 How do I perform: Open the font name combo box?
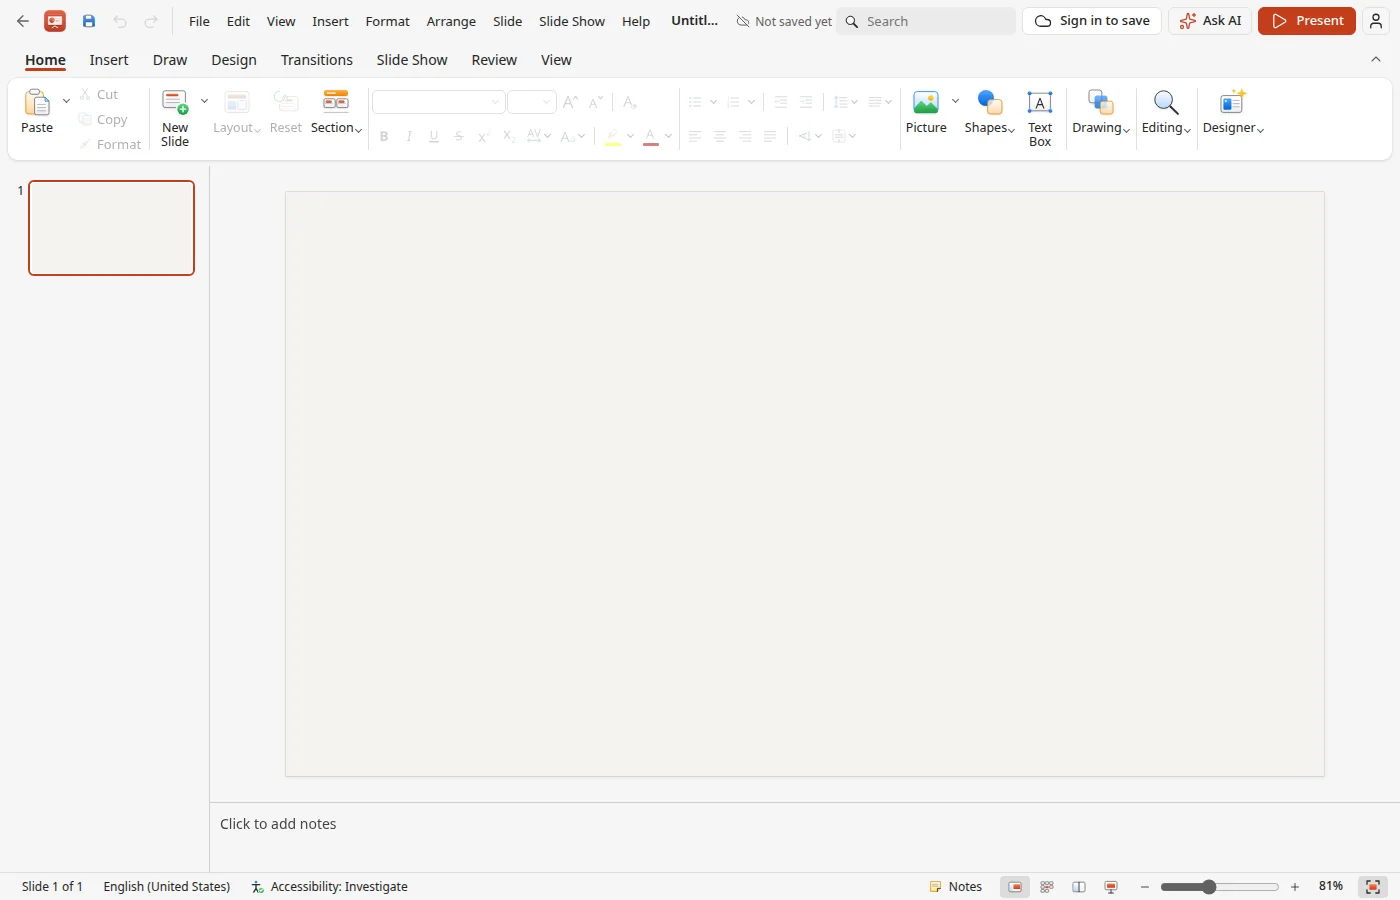(438, 102)
